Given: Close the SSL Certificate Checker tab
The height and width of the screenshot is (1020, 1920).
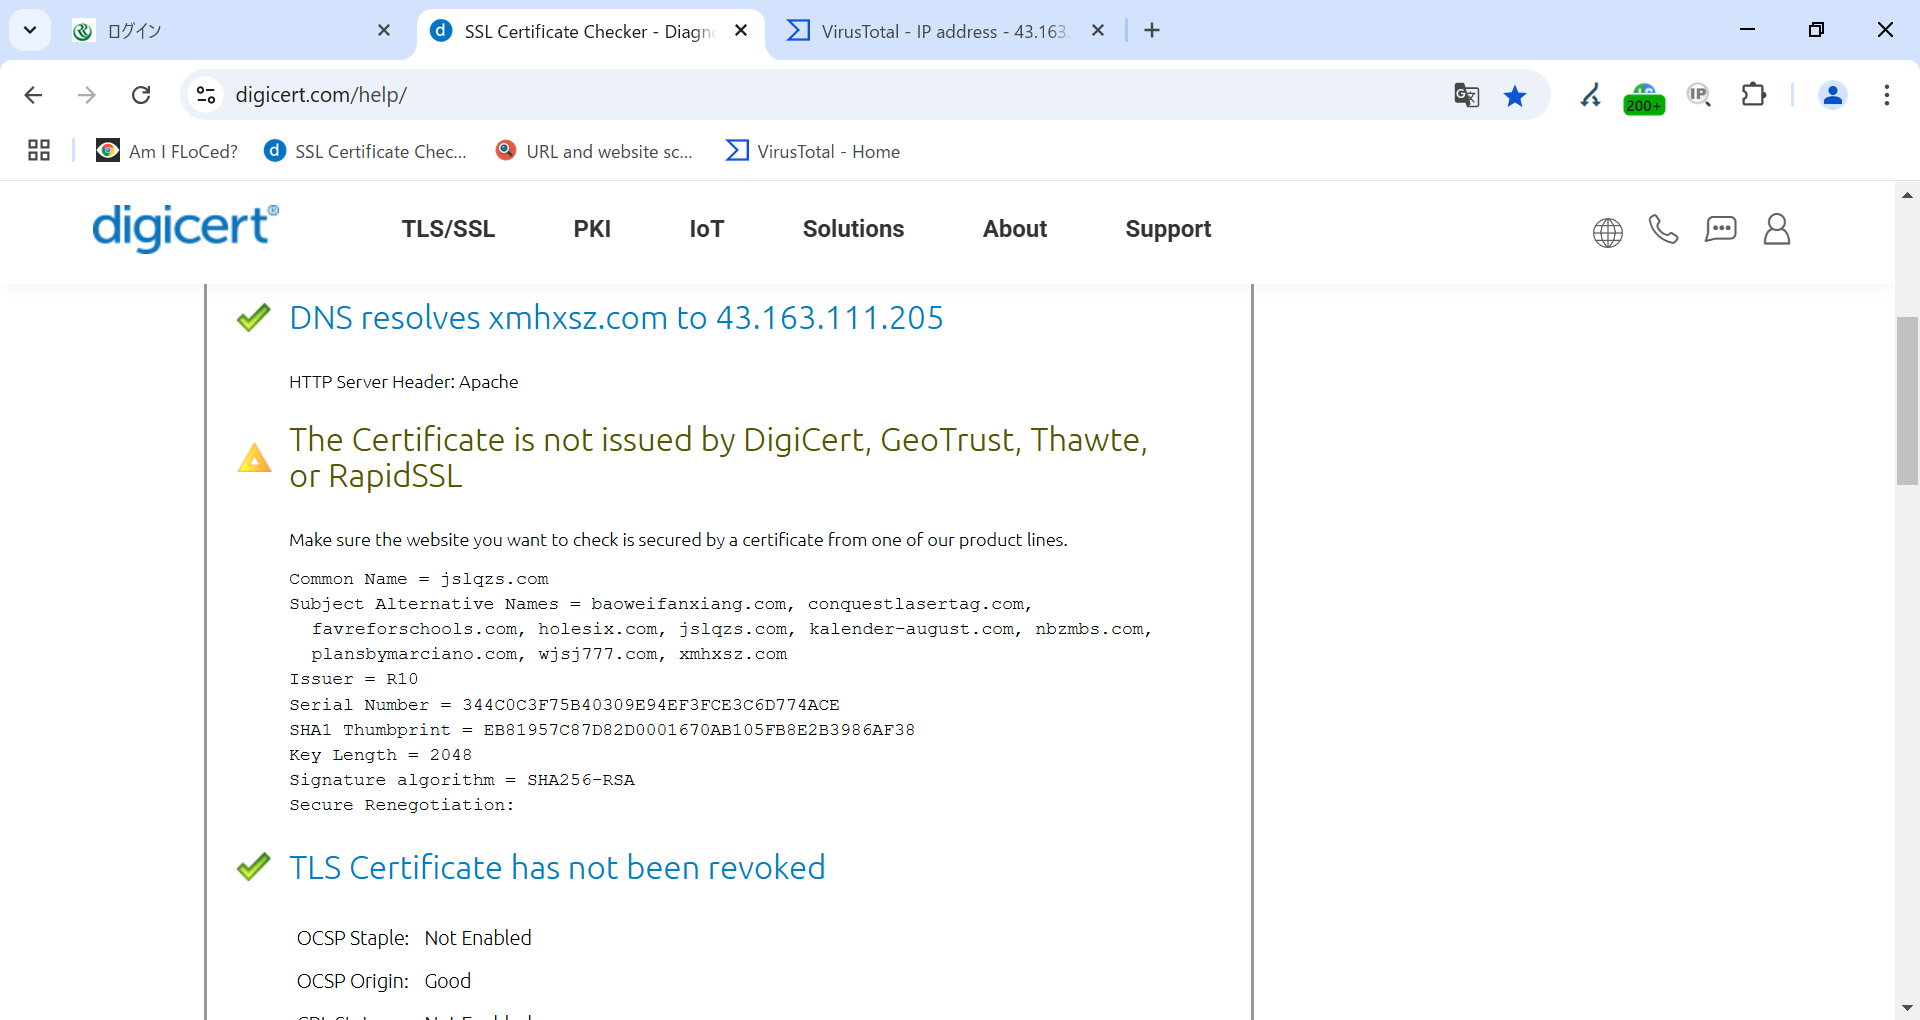Looking at the screenshot, I should [x=741, y=31].
